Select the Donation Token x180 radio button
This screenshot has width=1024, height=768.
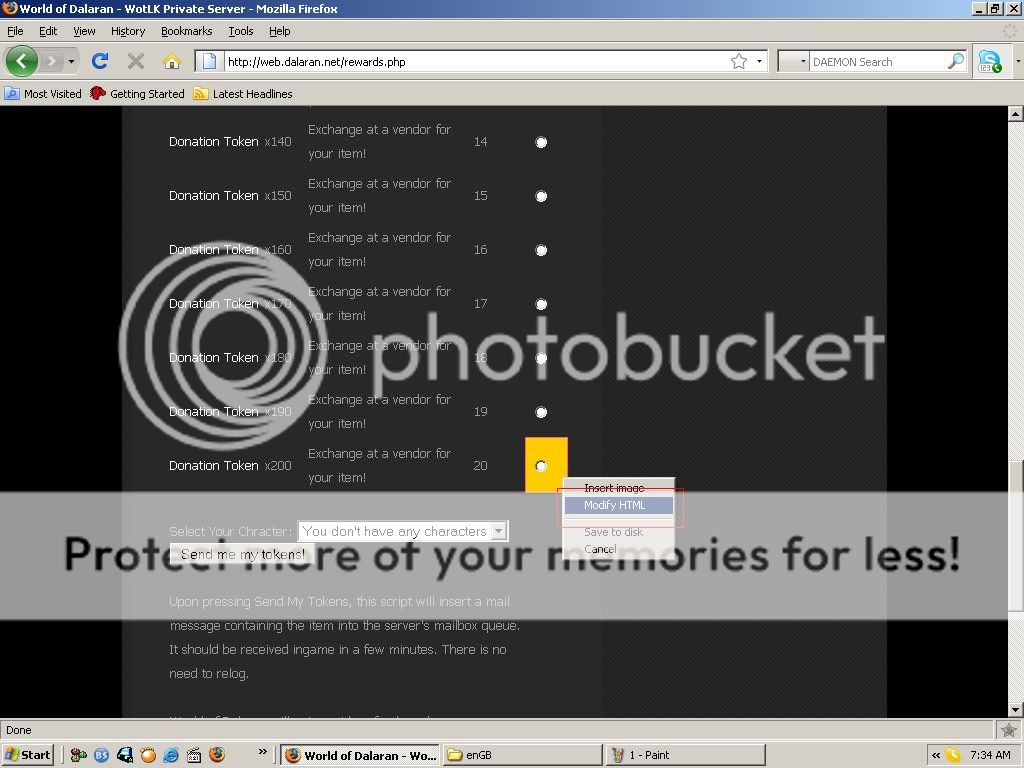541,358
